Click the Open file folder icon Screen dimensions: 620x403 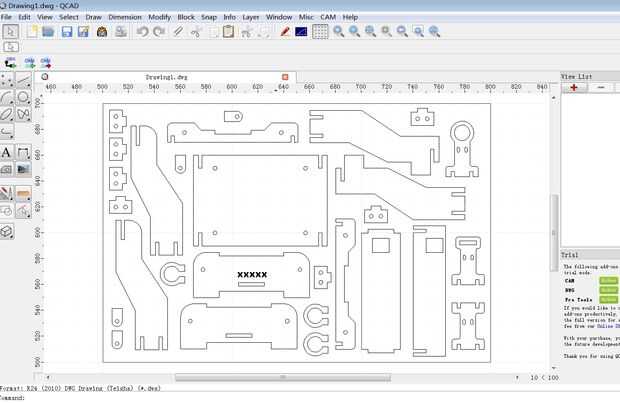tap(48, 32)
